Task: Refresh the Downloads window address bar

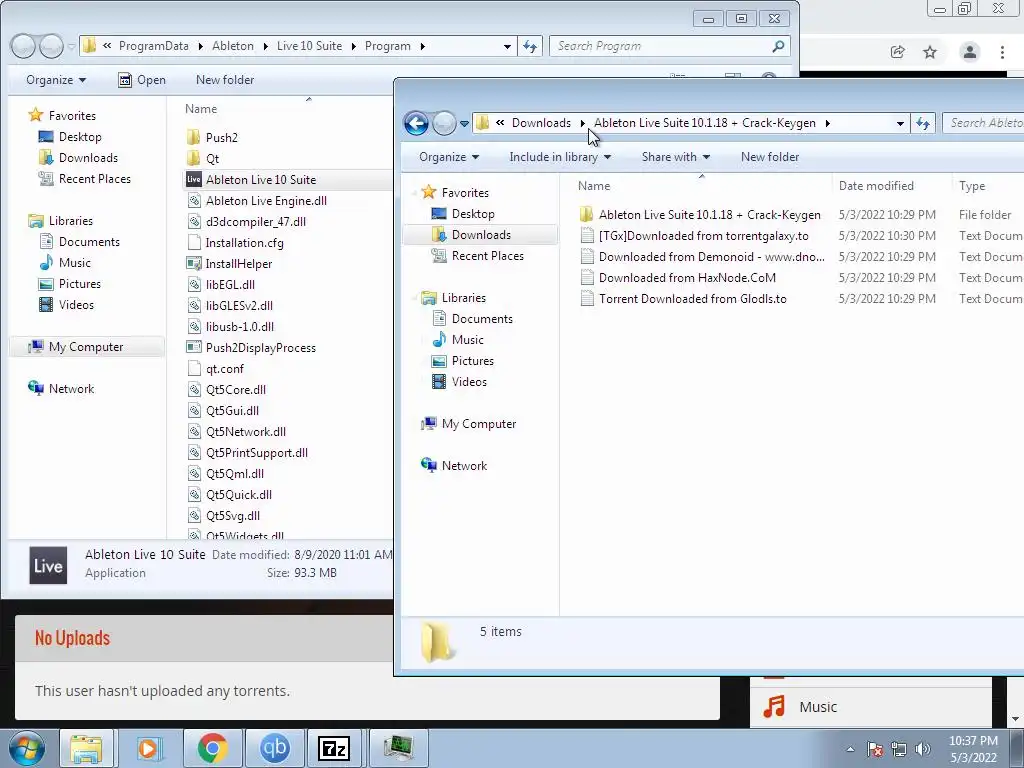Action: [923, 123]
